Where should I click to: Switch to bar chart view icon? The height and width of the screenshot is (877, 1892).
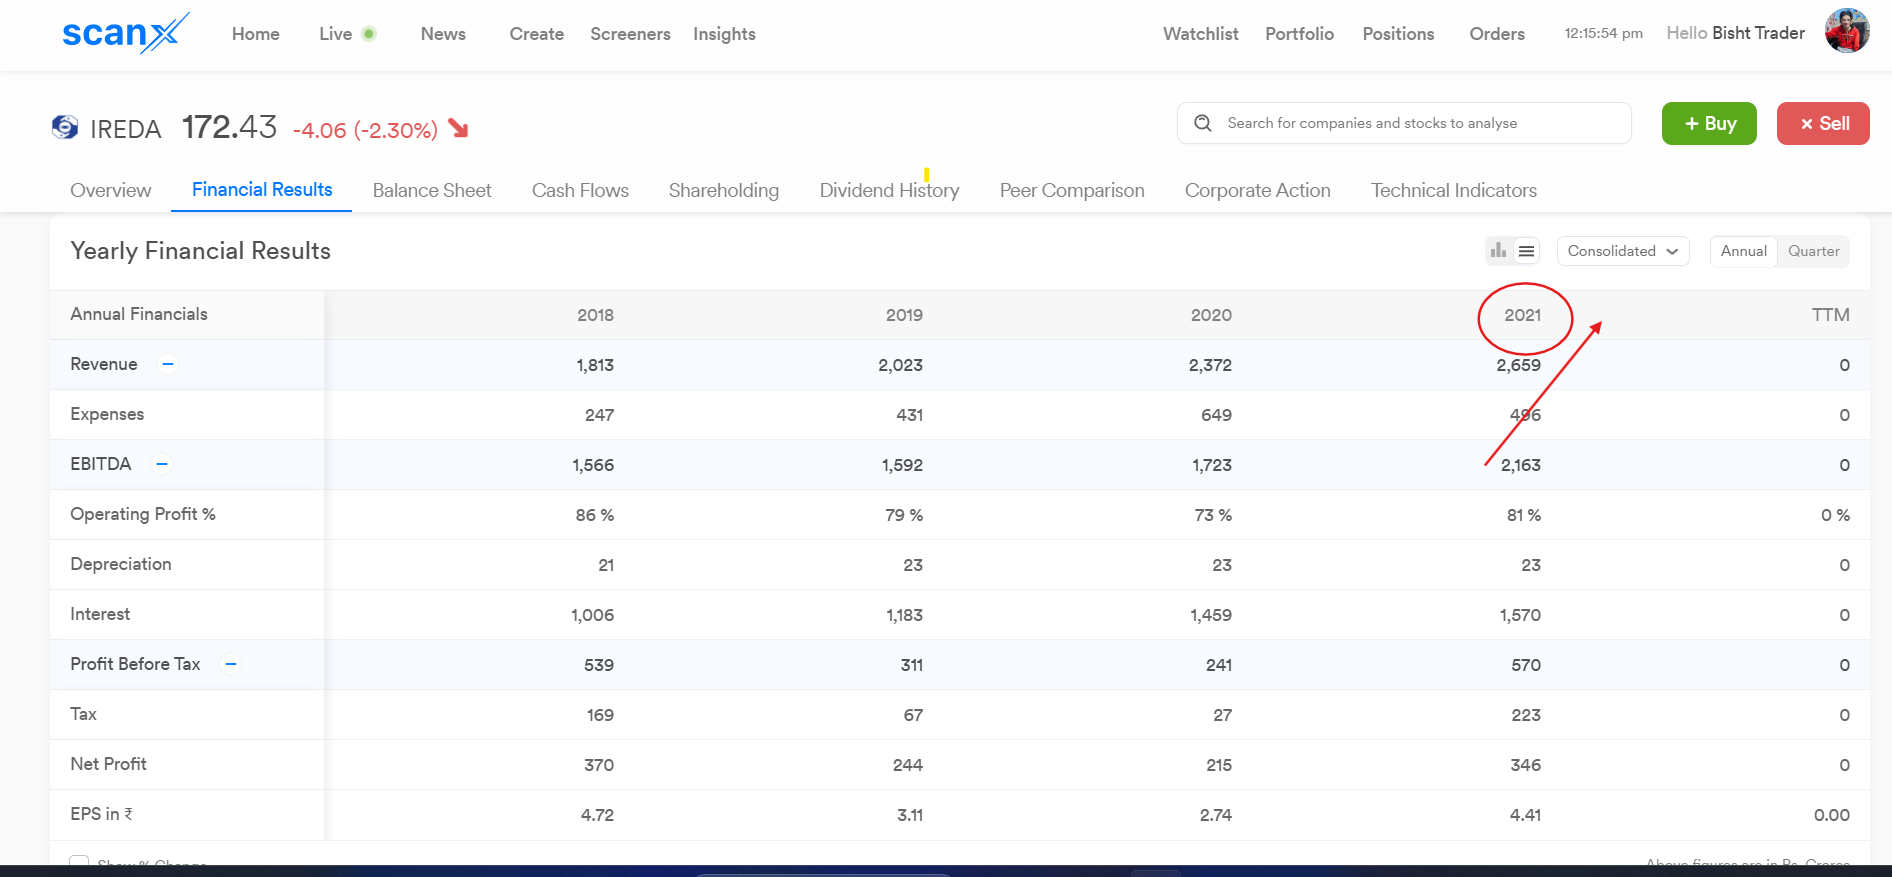click(x=1498, y=251)
